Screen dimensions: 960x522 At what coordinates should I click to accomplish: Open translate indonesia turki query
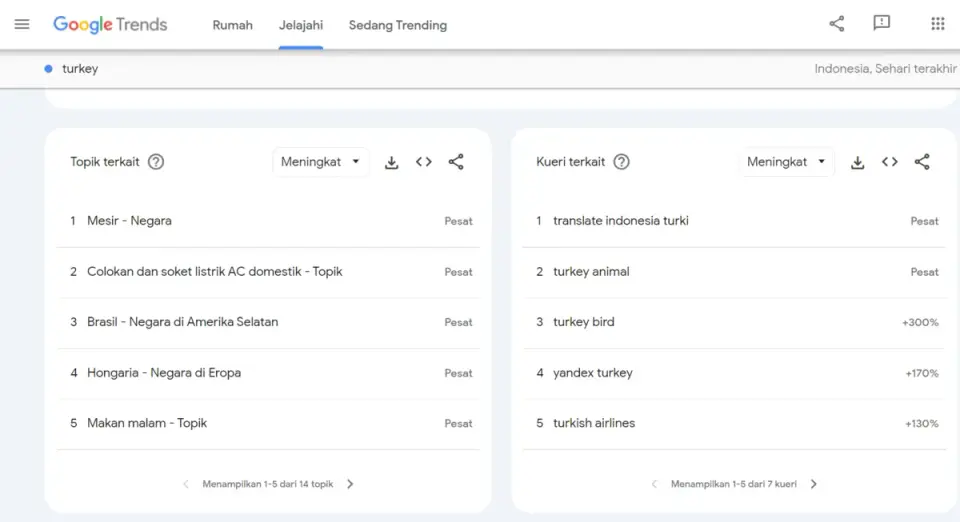pos(734,221)
